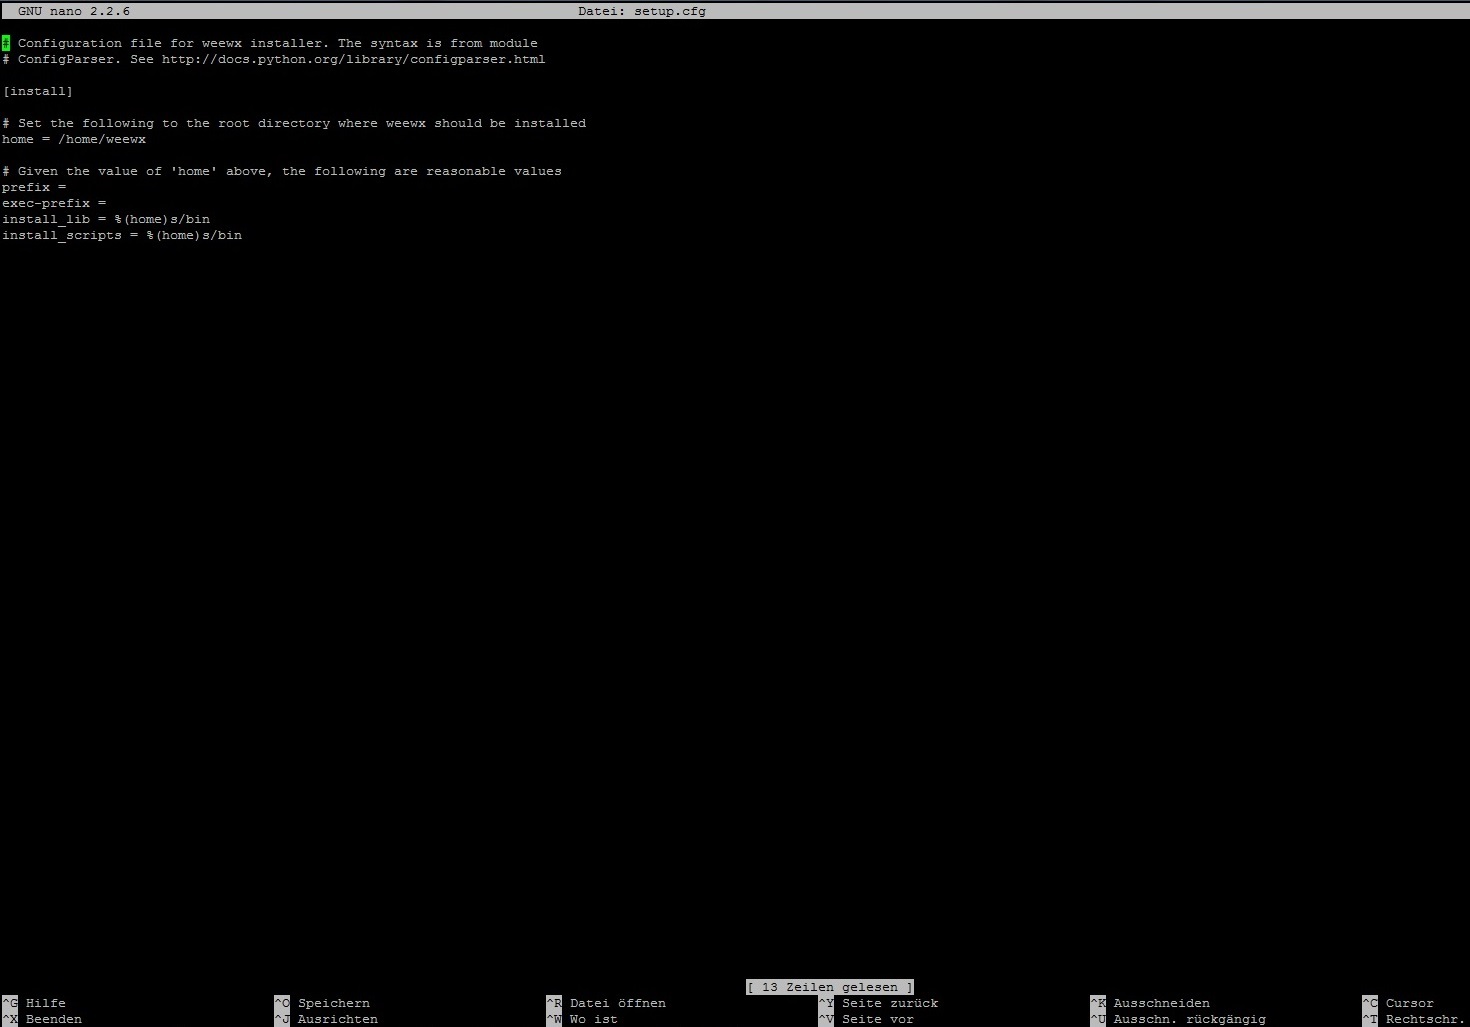Click the ^V Seite vor shortcut
This screenshot has height=1027, width=1470.
(x=866, y=1019)
